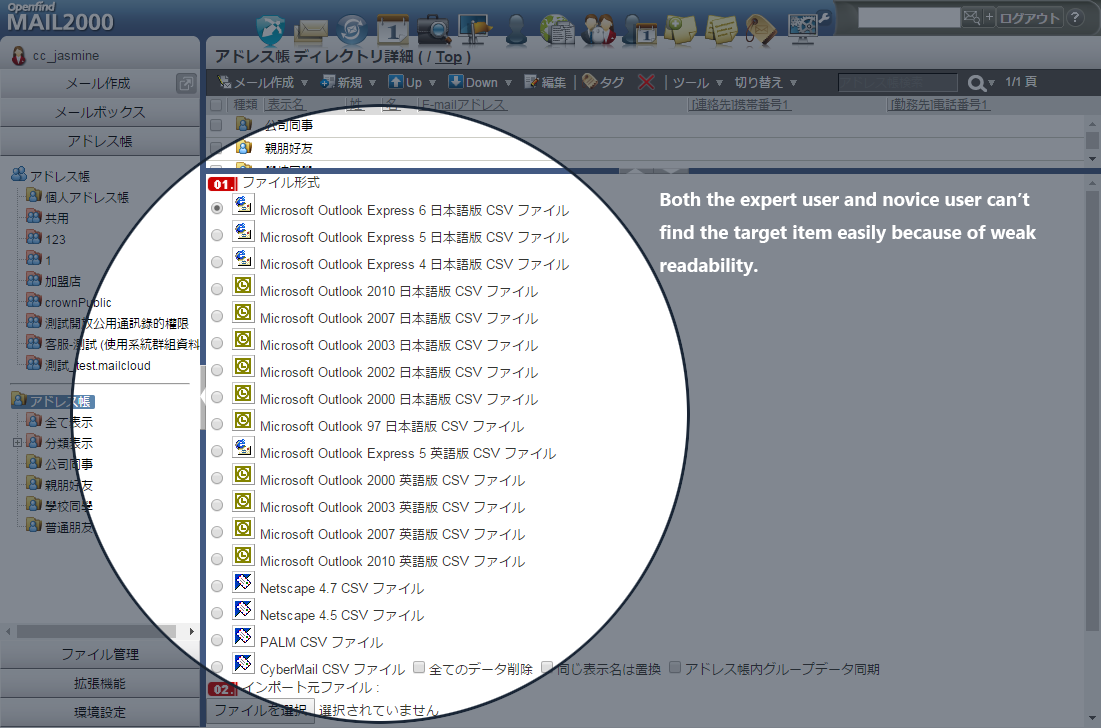Click the ファイルを選択 file chooser button
1101x728 pixels.
pyautogui.click(x=261, y=710)
